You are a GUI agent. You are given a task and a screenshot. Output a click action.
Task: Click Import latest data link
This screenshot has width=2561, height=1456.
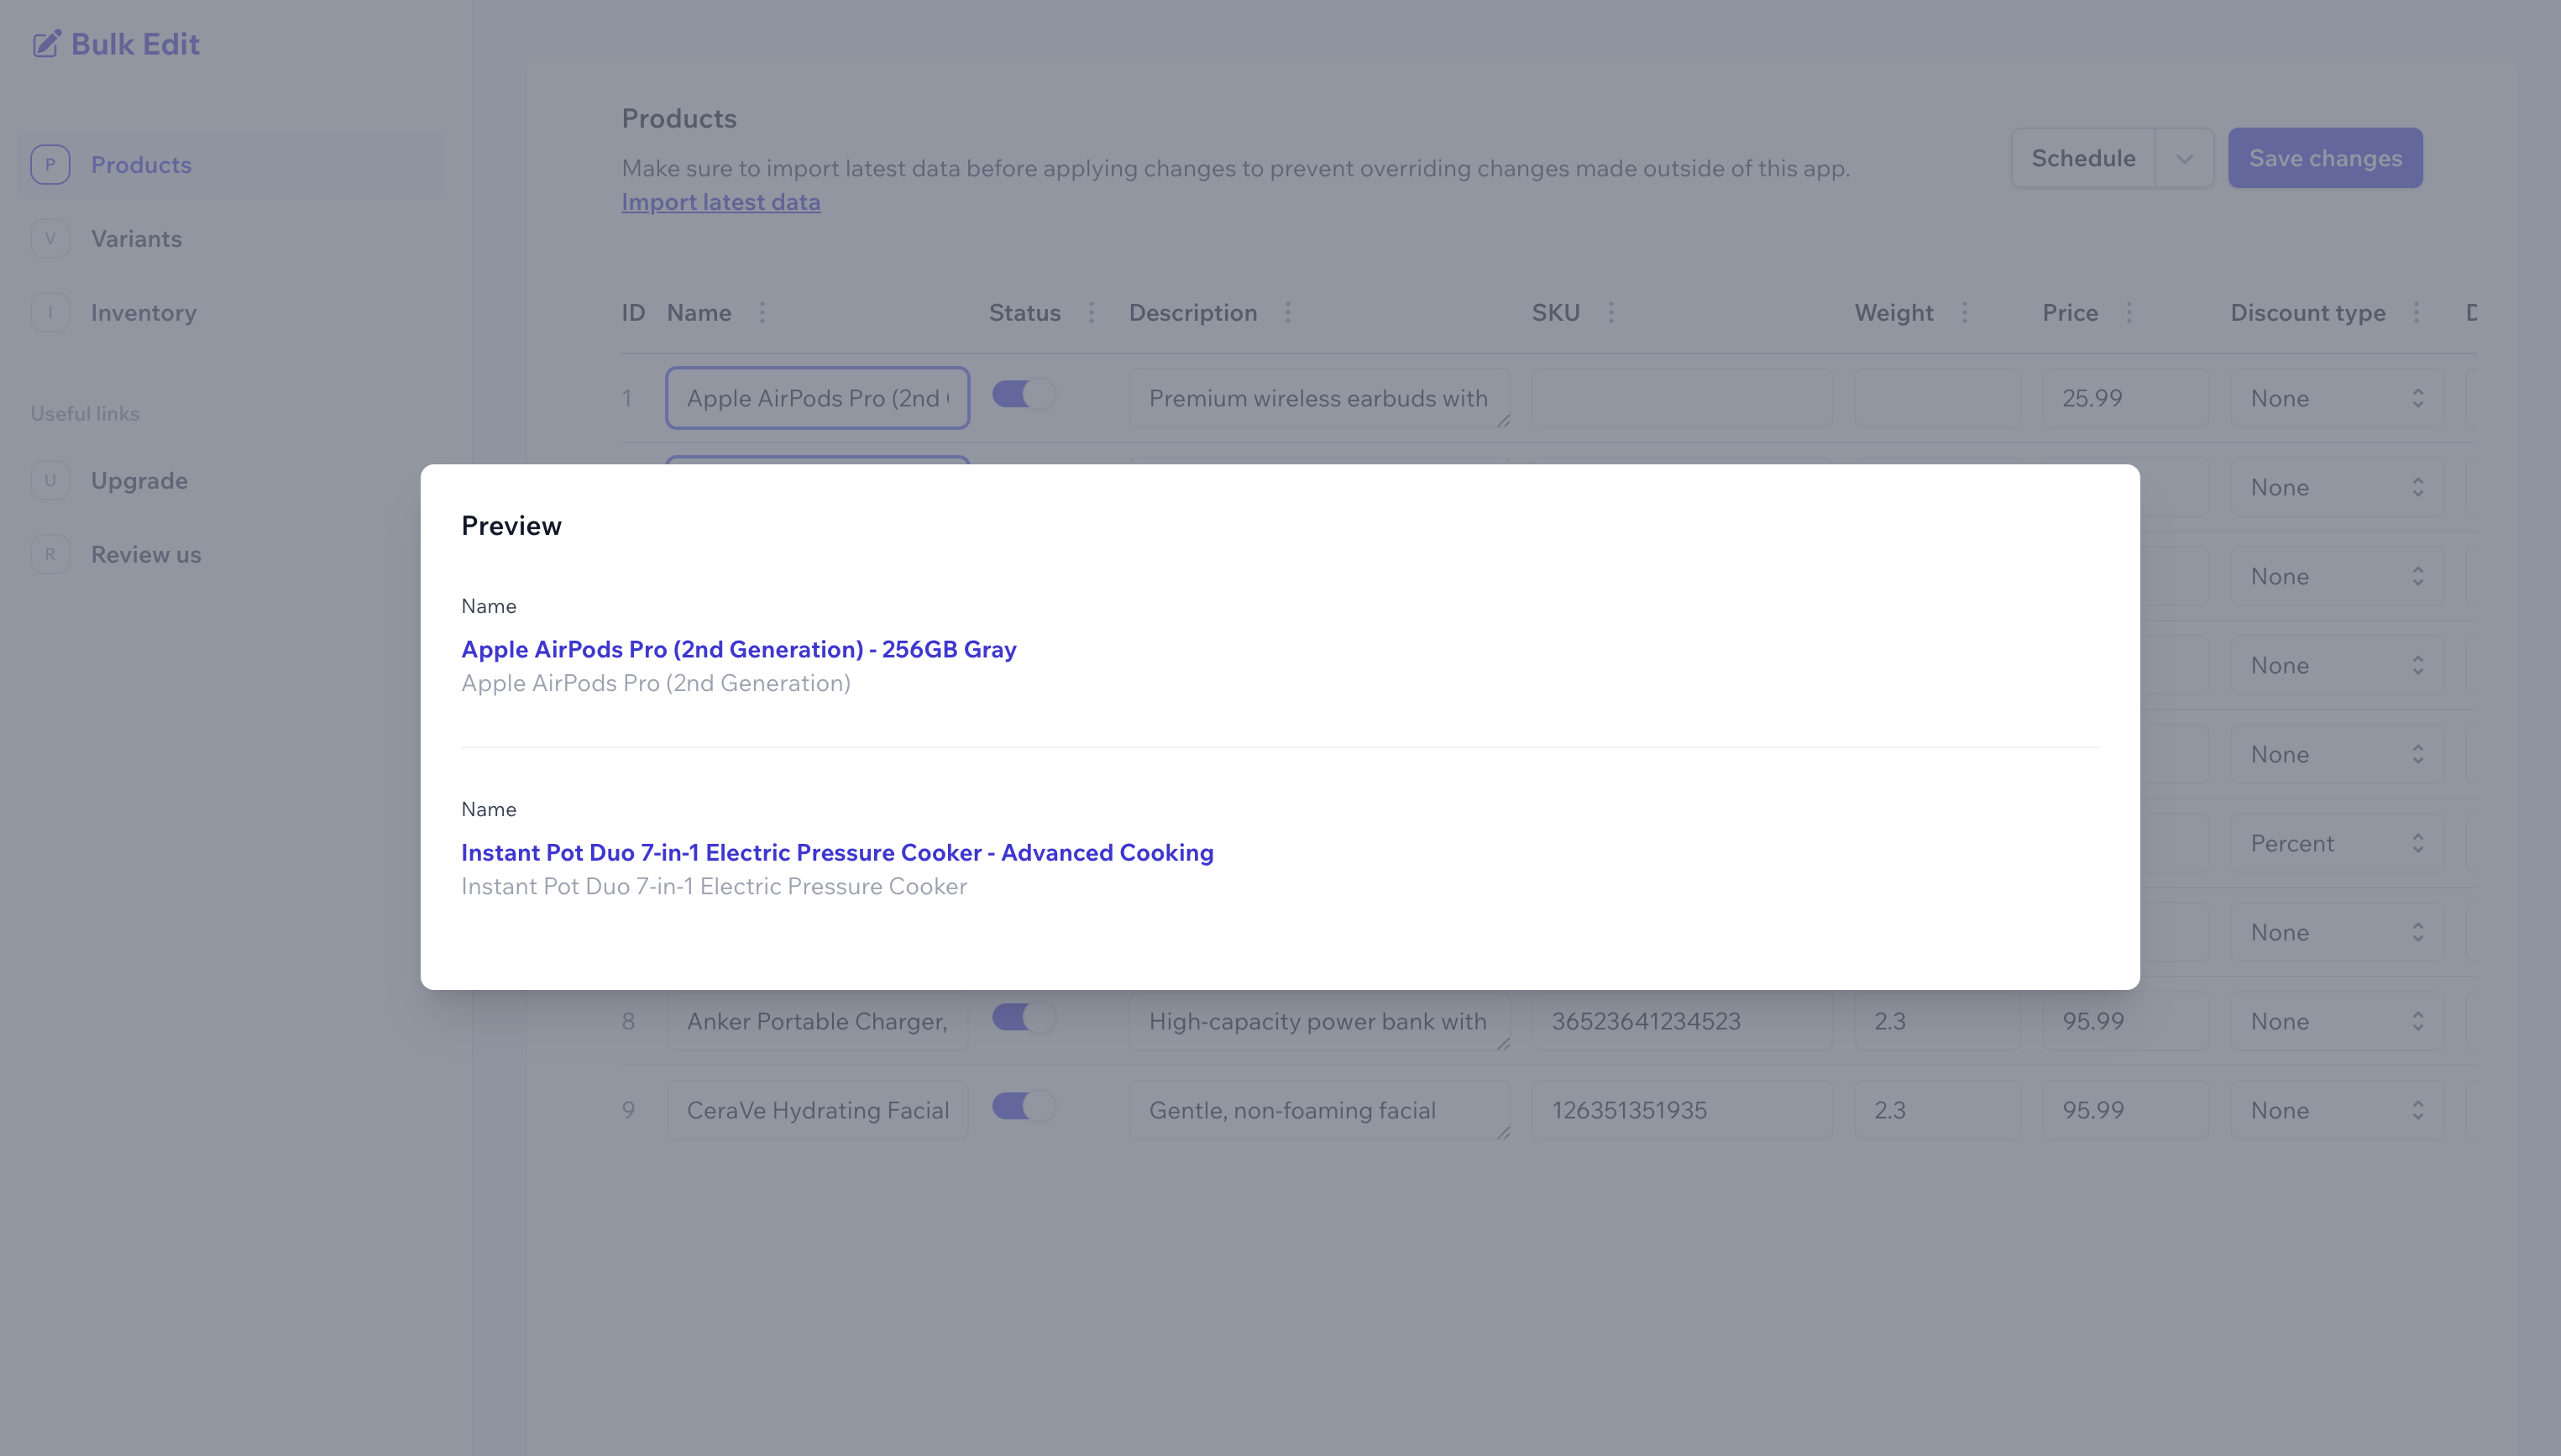tap(721, 202)
